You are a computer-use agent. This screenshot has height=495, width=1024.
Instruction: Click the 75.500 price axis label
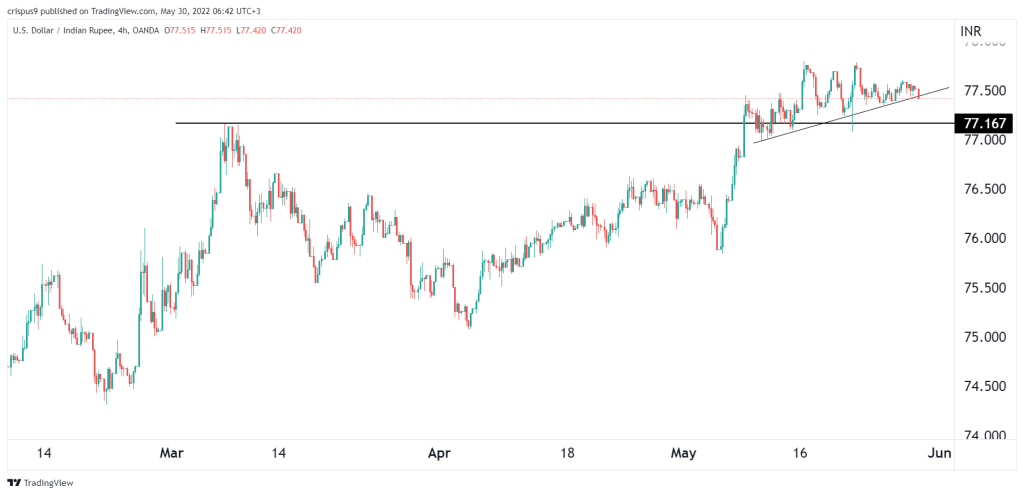point(984,288)
